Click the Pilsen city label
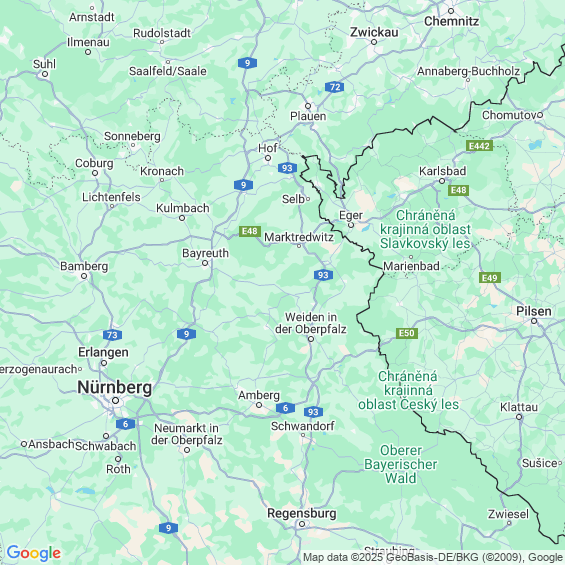 (x=534, y=311)
